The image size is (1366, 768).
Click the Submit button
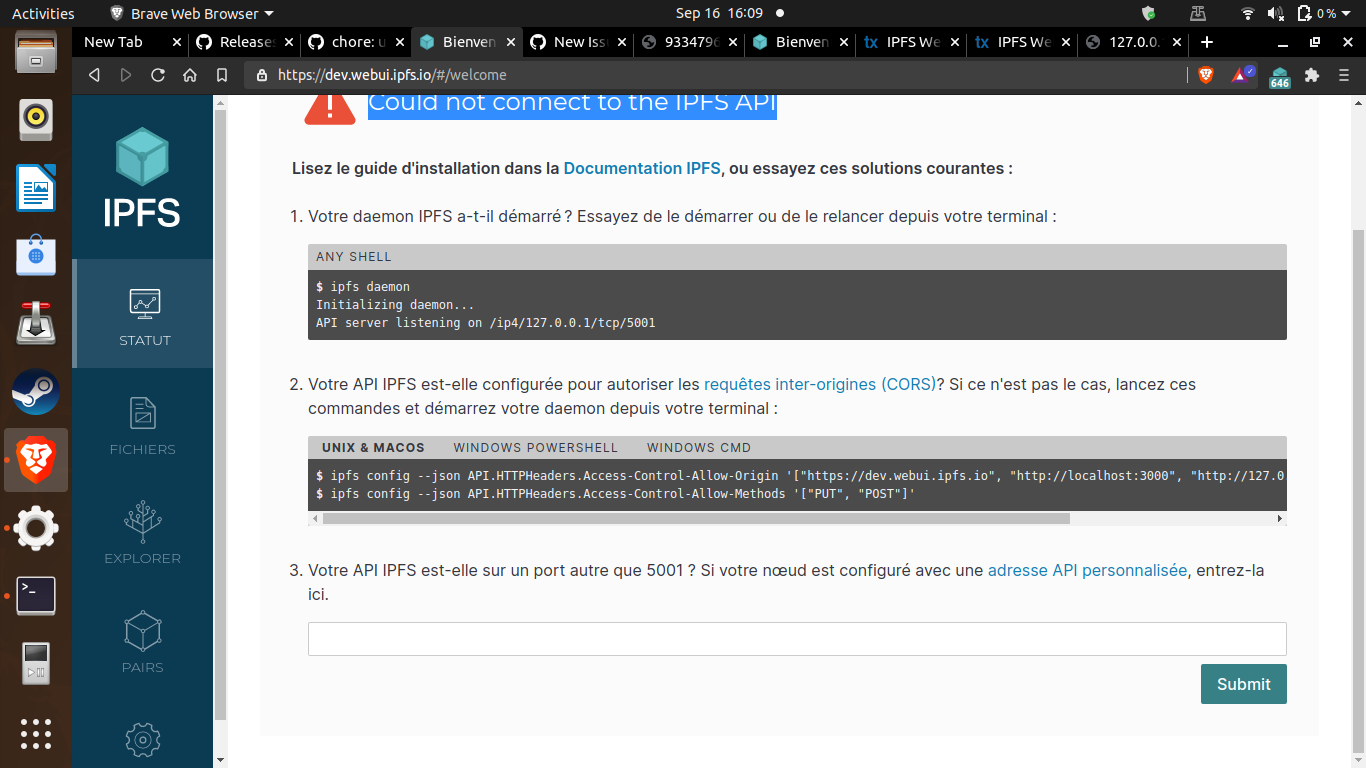tap(1243, 684)
